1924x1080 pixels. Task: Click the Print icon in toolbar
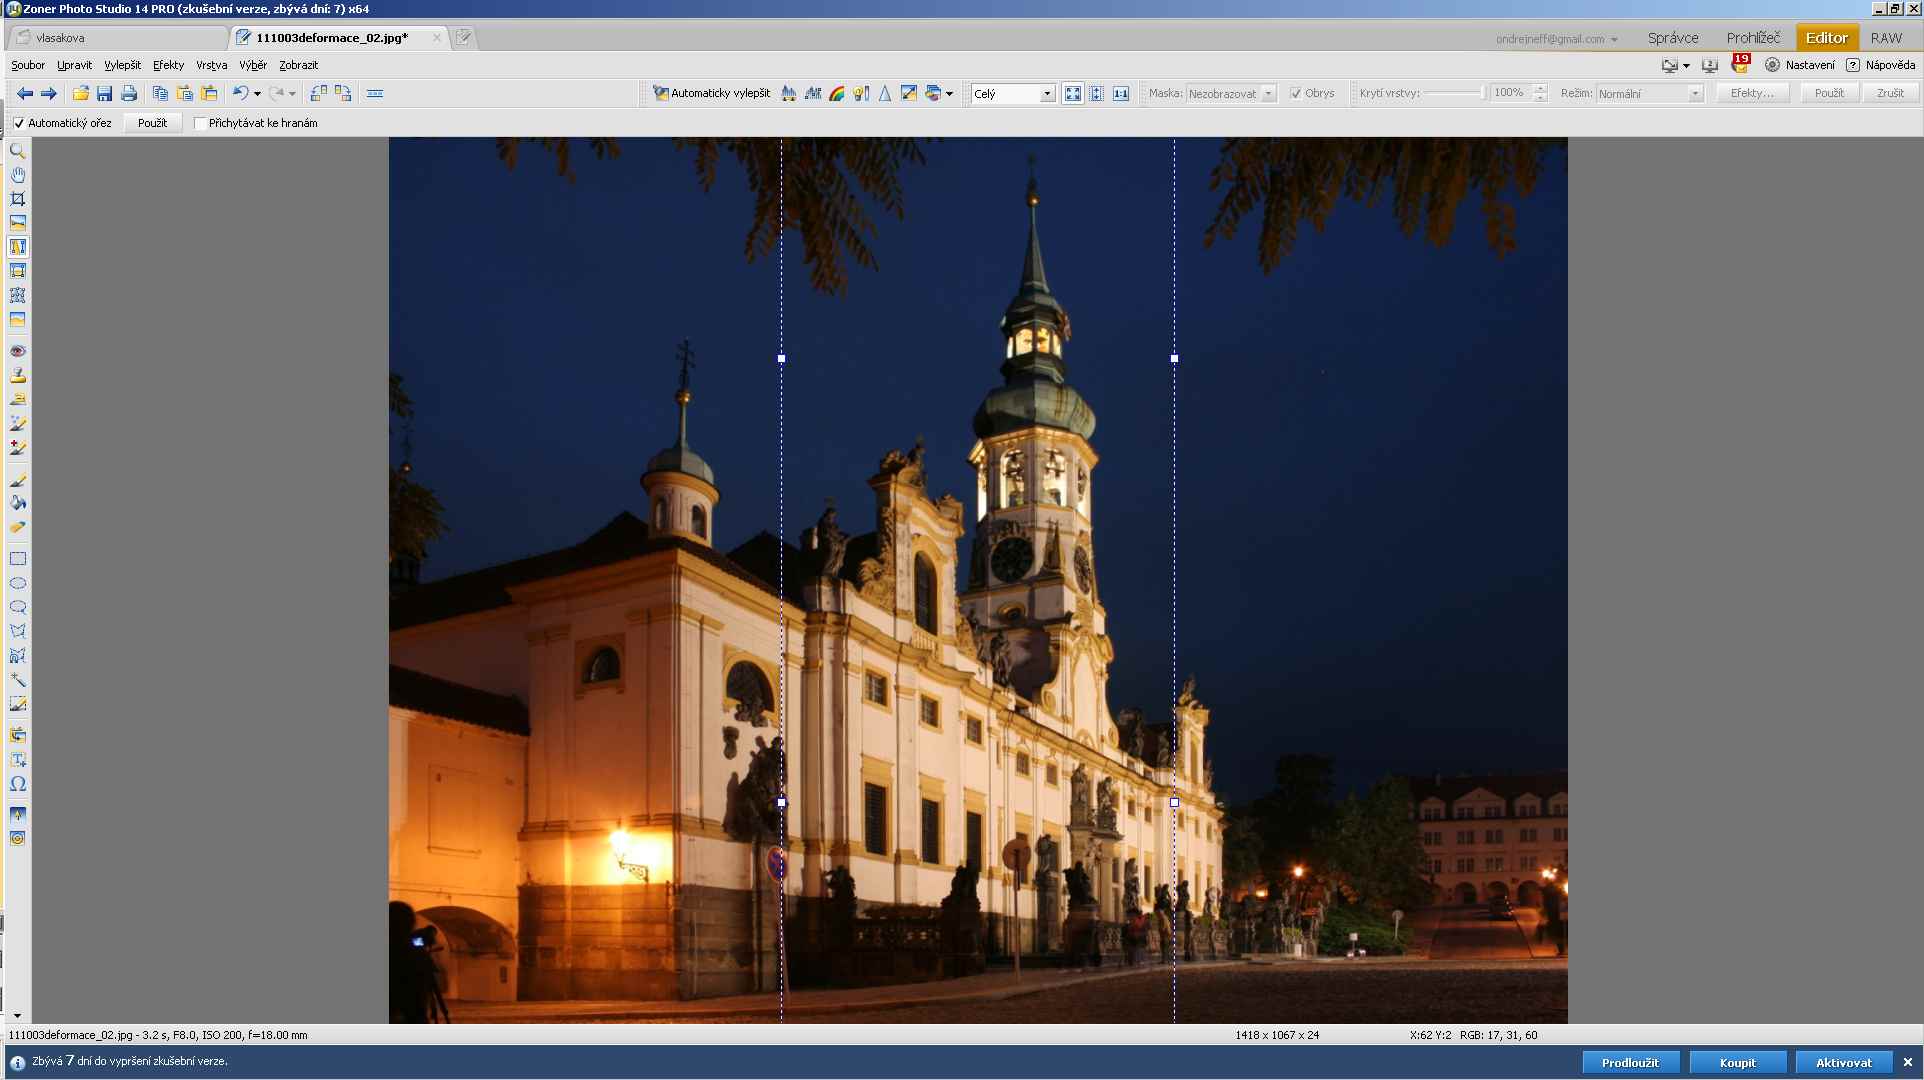coord(129,93)
